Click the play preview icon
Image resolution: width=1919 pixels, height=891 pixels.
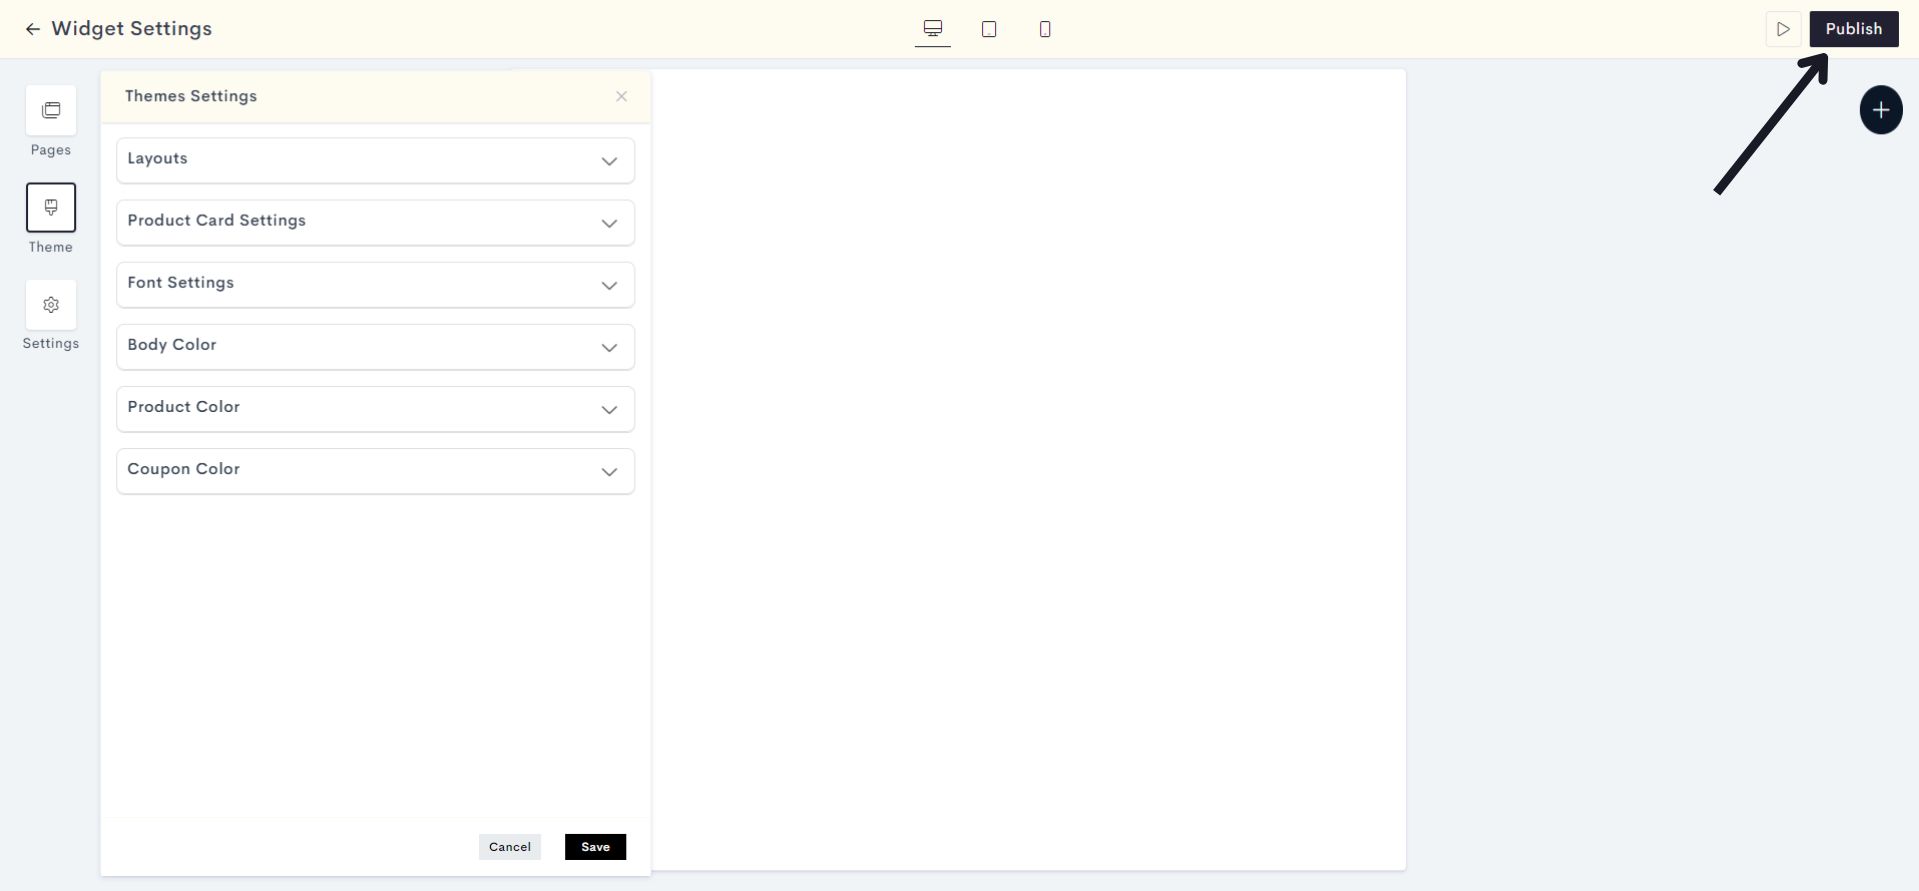[1783, 29]
